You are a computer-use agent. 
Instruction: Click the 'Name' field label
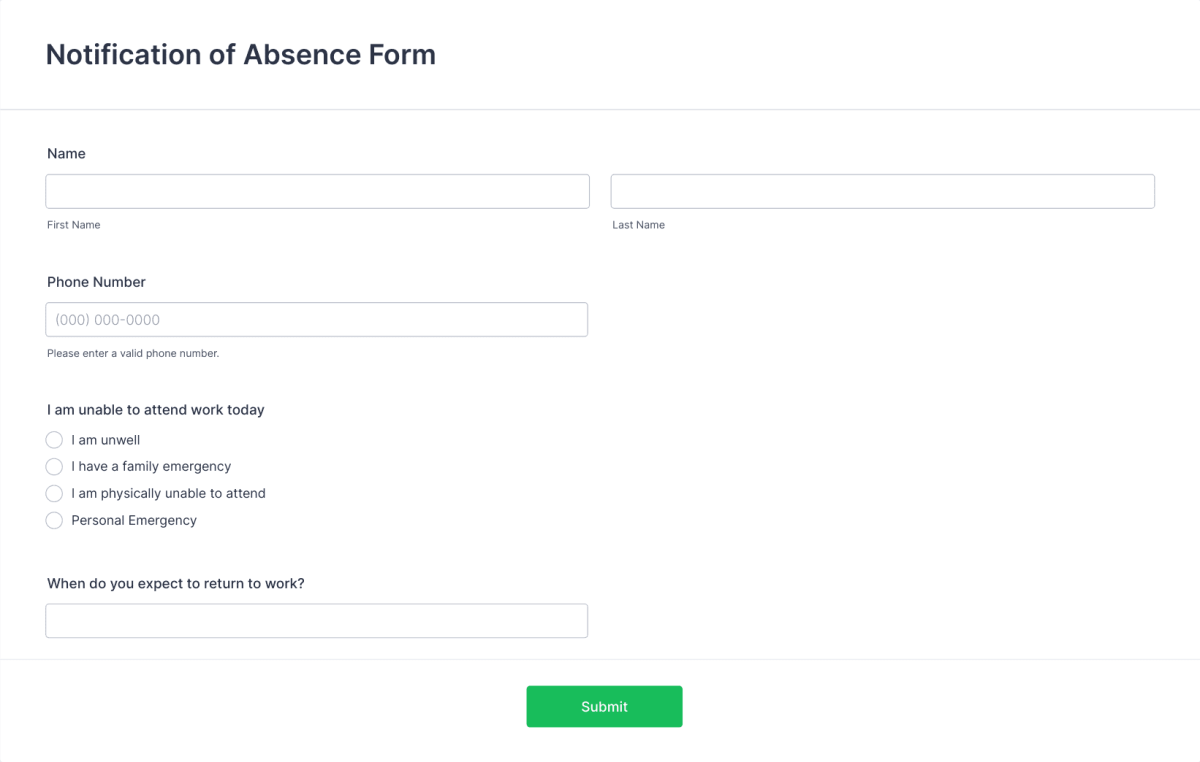click(x=66, y=153)
